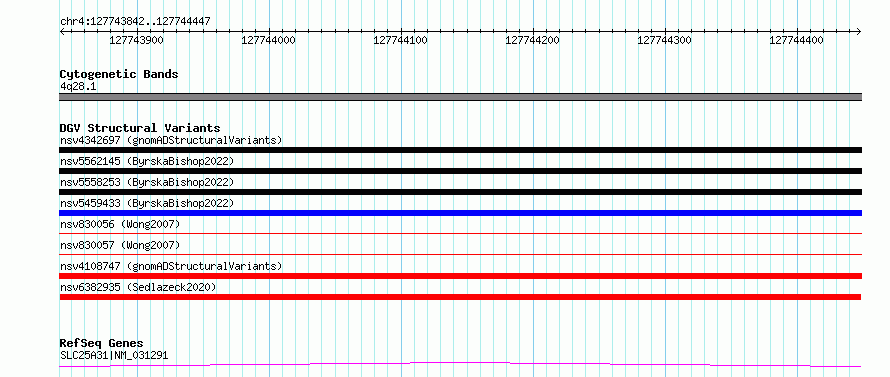Click ruler tick label 127744000
The width and height of the screenshot is (890, 377).
[x=268, y=40]
